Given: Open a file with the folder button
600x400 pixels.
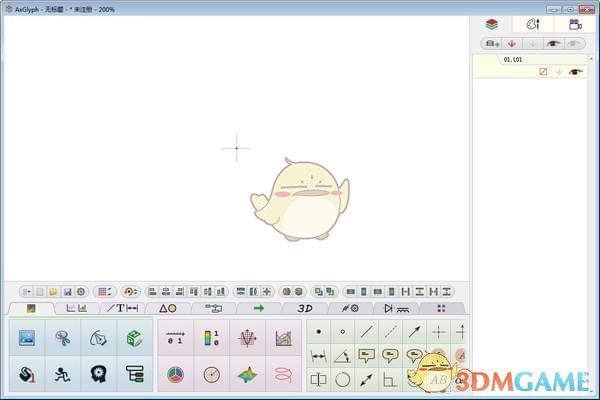Looking at the screenshot, I should point(53,292).
